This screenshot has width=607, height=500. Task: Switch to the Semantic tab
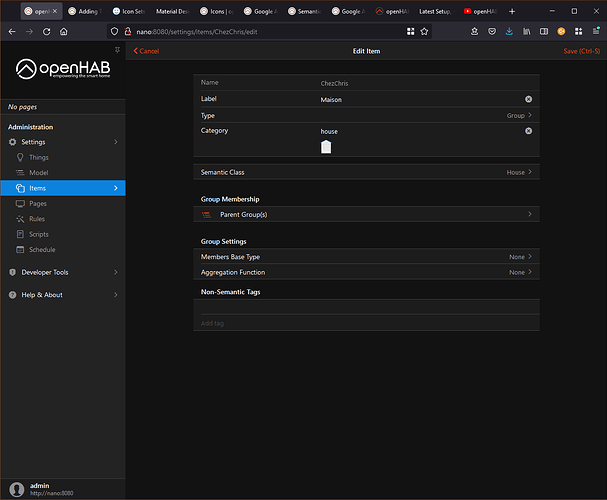click(x=305, y=12)
